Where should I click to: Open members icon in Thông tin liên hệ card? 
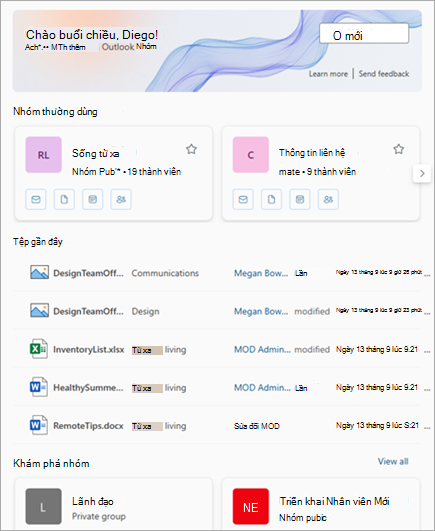tap(328, 199)
